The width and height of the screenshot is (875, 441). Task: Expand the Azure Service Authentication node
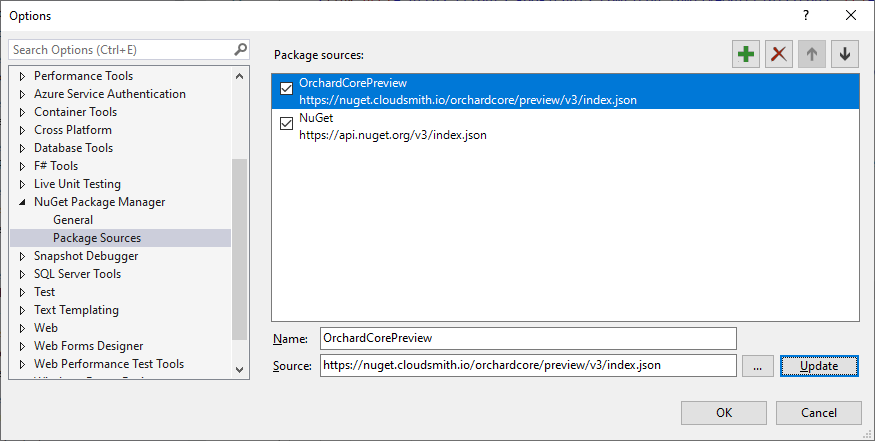tap(22, 94)
